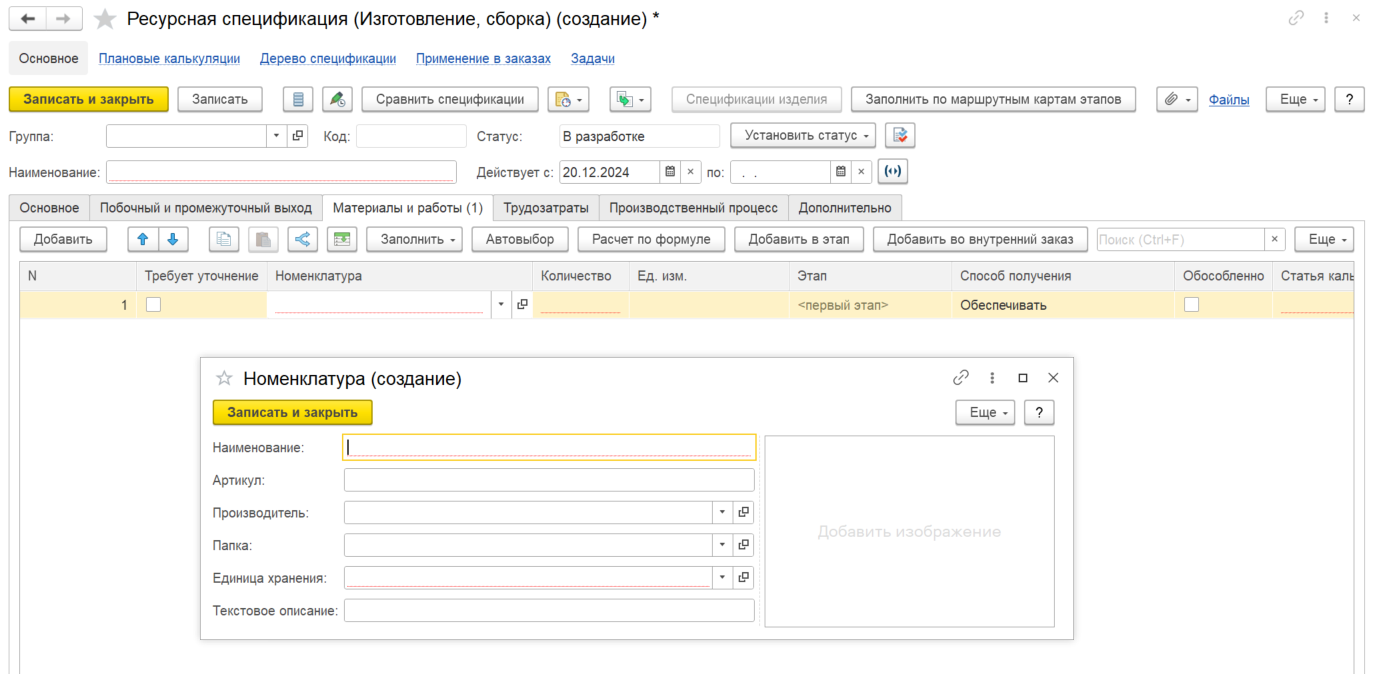Viewport: 1375px width, 674px height.
Task: Move the row up with blue arrow
Action: (x=142, y=239)
